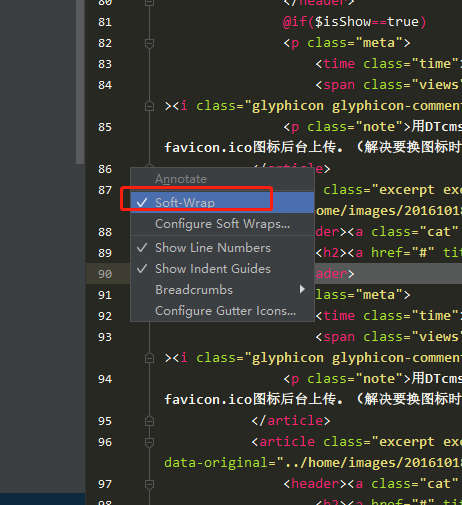The image size is (462, 505).
Task: Click line number 85 in gutter
Action: 105,127
